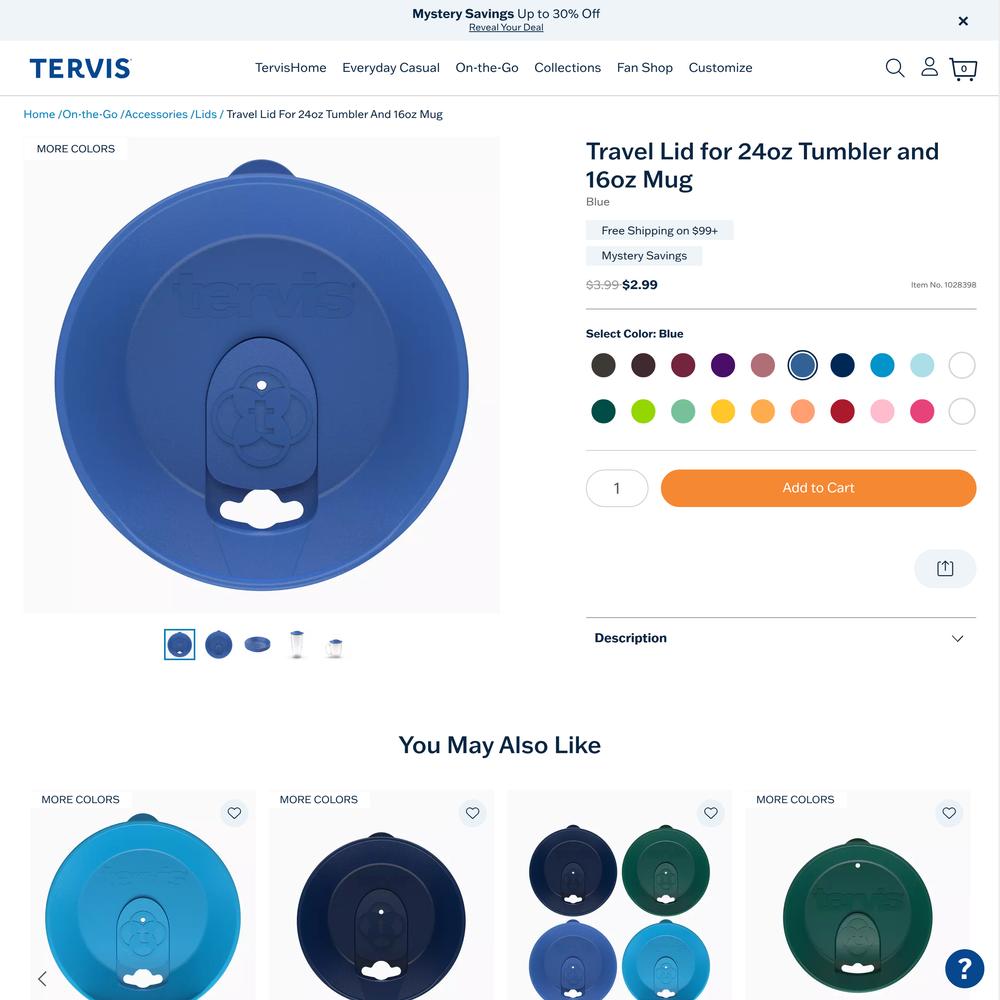Open the shopping cart icon
Image resolution: width=1000 pixels, height=1000 pixels.
point(963,68)
